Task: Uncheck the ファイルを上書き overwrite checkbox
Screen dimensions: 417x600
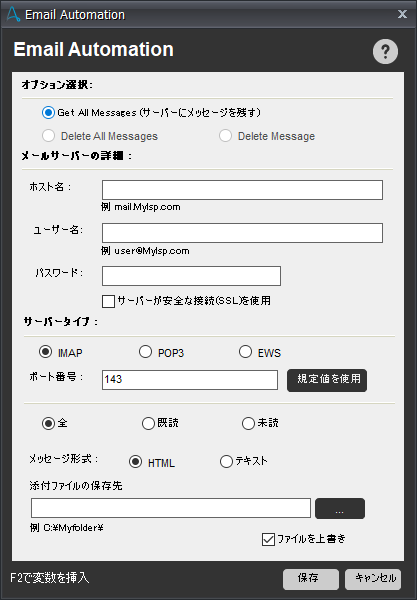Action: [268, 540]
